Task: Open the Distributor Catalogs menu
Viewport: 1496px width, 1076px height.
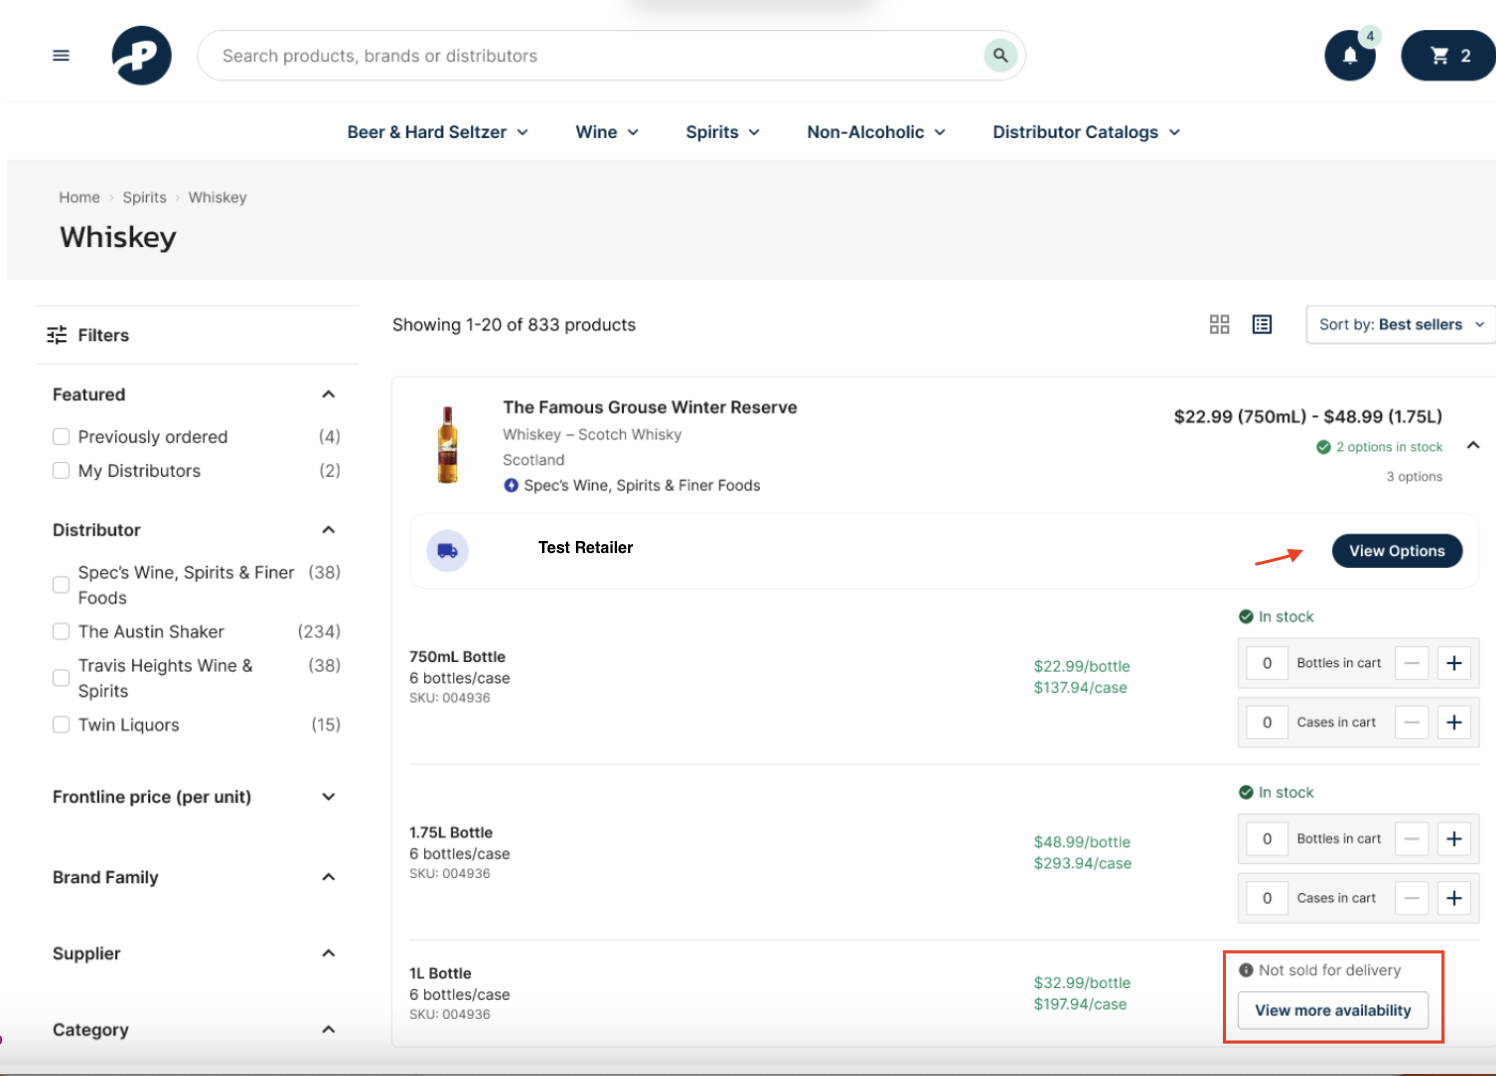Action: 1085,131
